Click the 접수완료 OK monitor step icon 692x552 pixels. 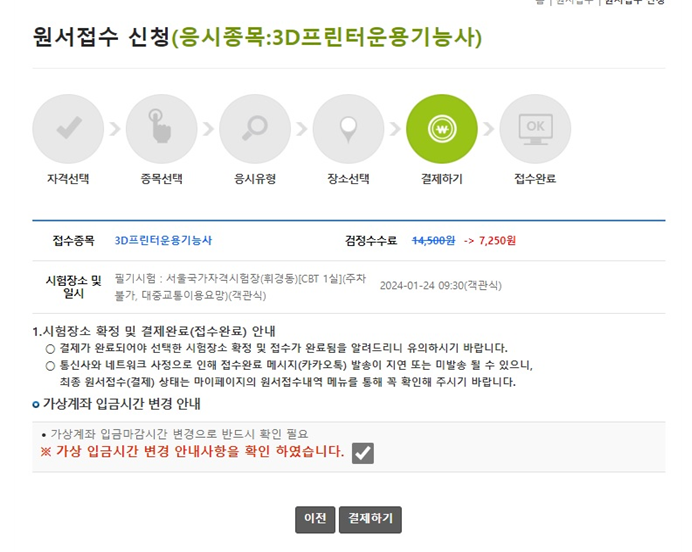tap(535, 129)
